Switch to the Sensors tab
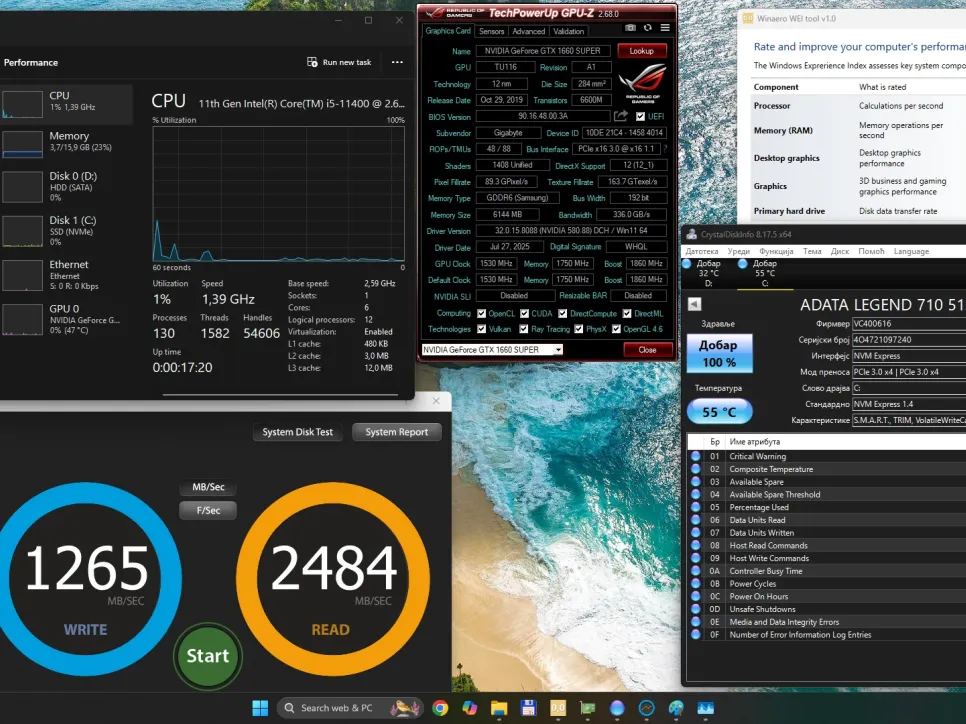The width and height of the screenshot is (966, 724). point(491,31)
